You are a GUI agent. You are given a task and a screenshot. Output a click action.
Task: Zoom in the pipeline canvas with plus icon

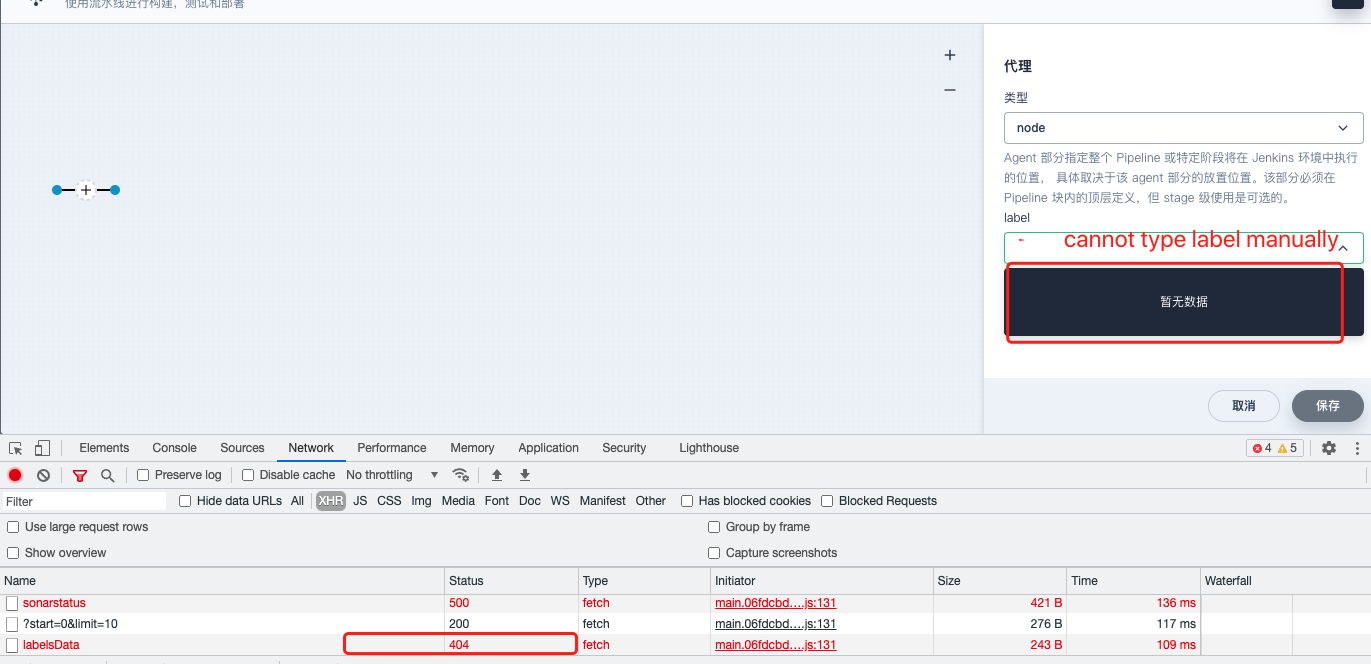pyautogui.click(x=950, y=55)
